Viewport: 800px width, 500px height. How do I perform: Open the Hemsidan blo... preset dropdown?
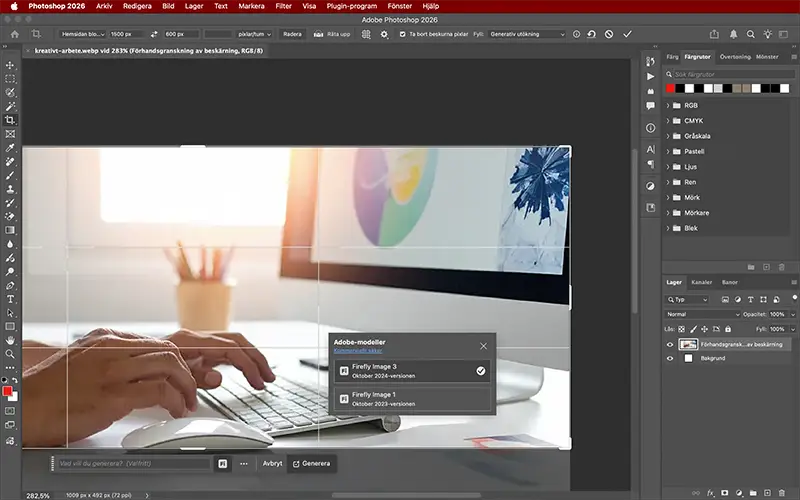(x=83, y=34)
